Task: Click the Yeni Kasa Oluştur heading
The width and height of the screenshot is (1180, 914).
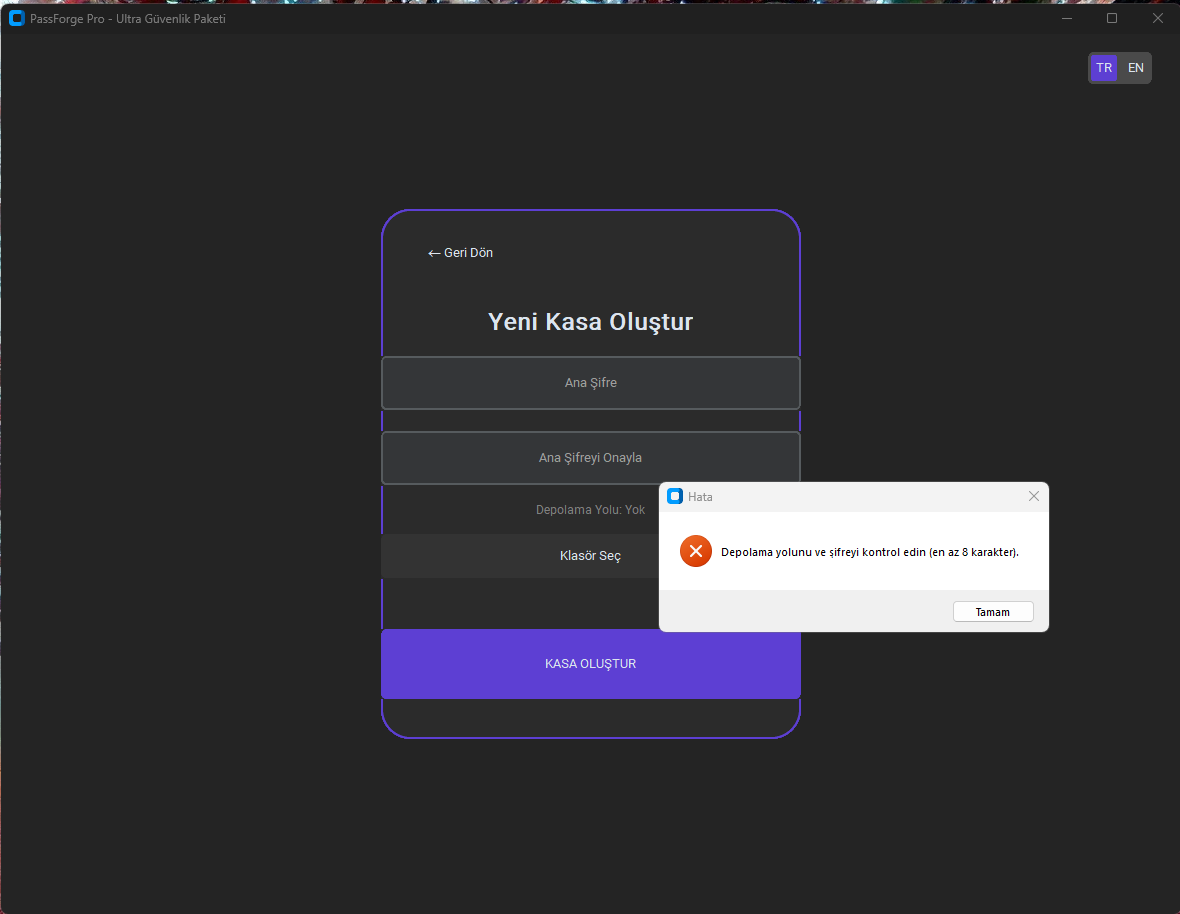Action: pos(590,322)
